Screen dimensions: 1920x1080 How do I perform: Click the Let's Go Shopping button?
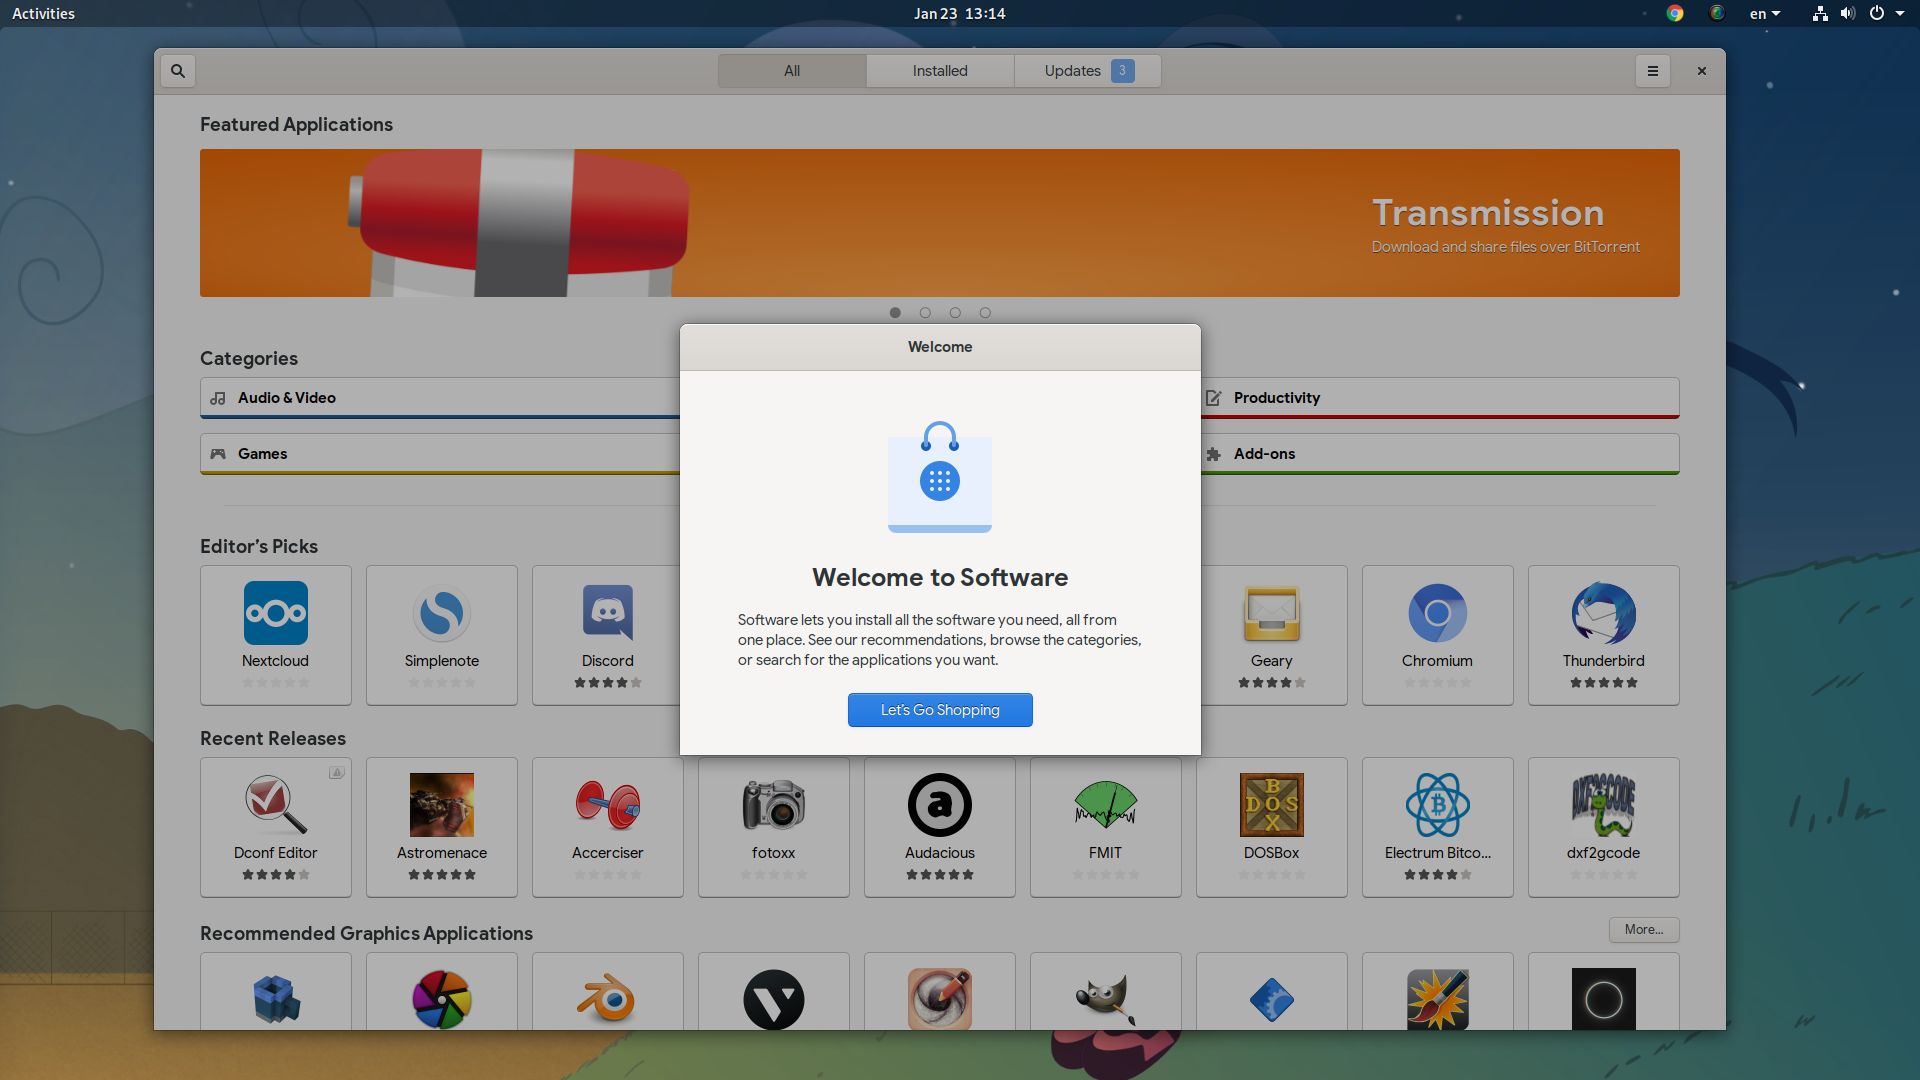940,710
